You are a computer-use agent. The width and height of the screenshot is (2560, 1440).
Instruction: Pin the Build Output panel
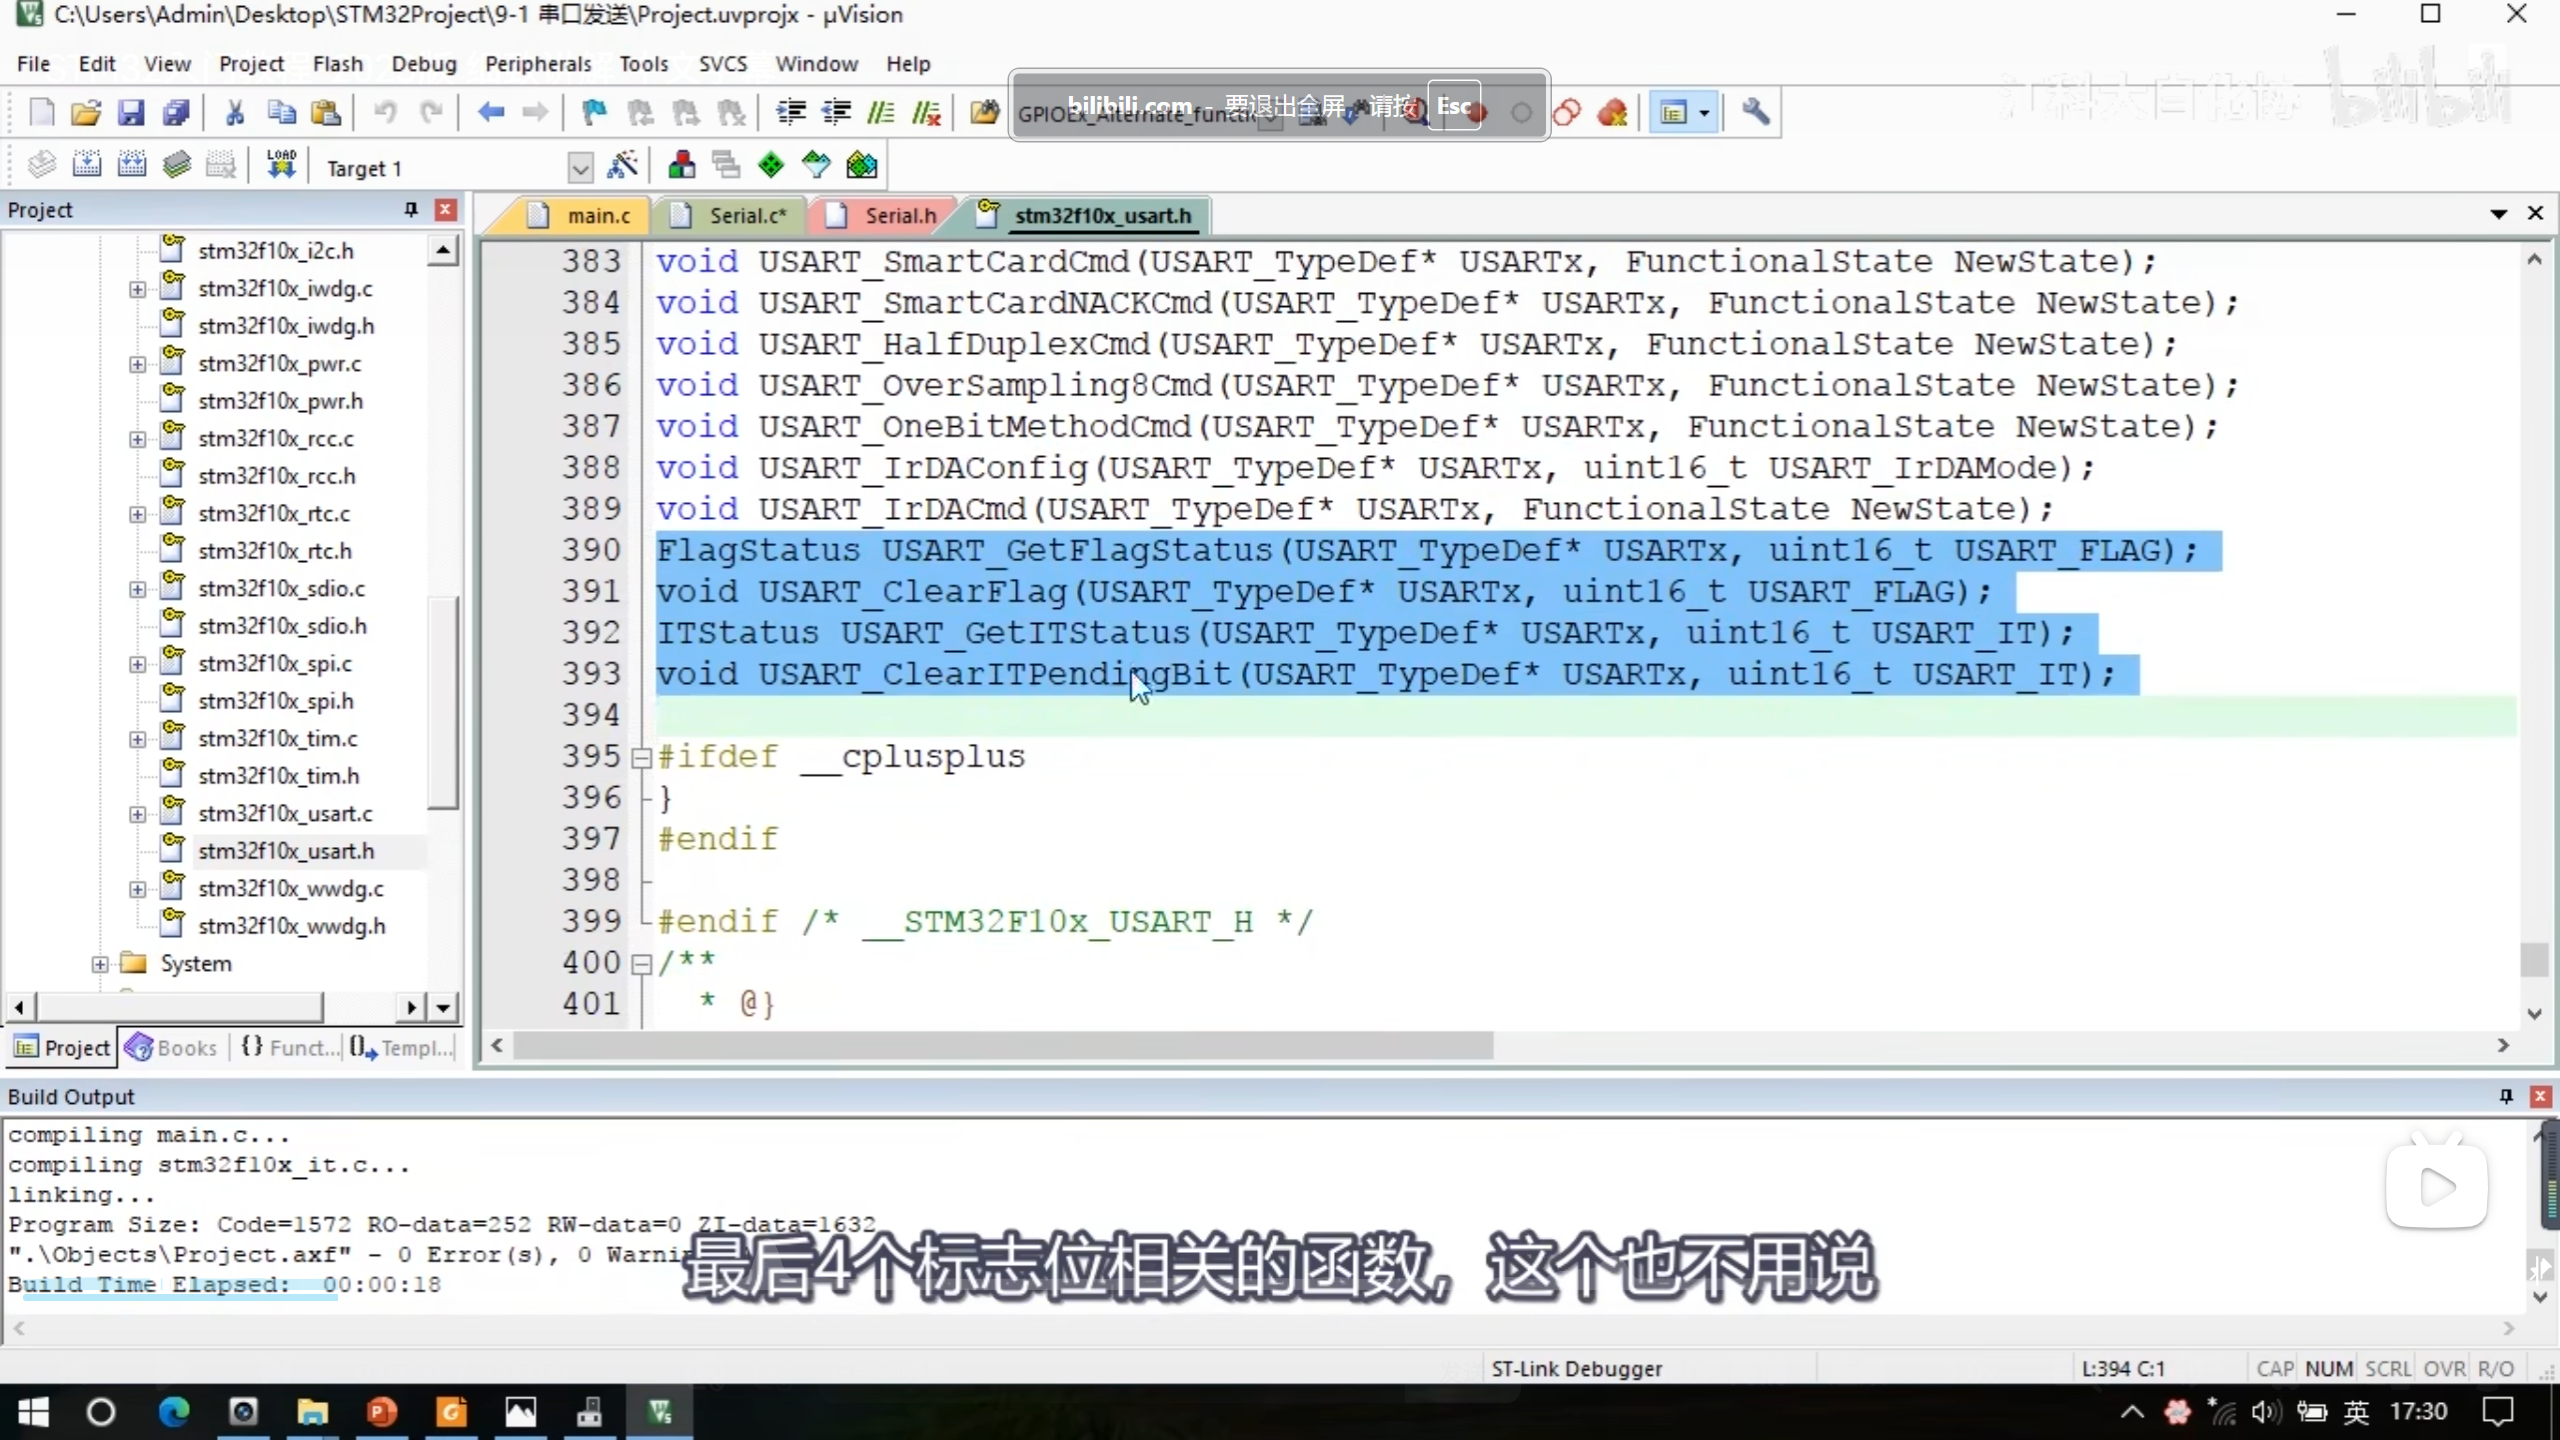(x=2506, y=1096)
